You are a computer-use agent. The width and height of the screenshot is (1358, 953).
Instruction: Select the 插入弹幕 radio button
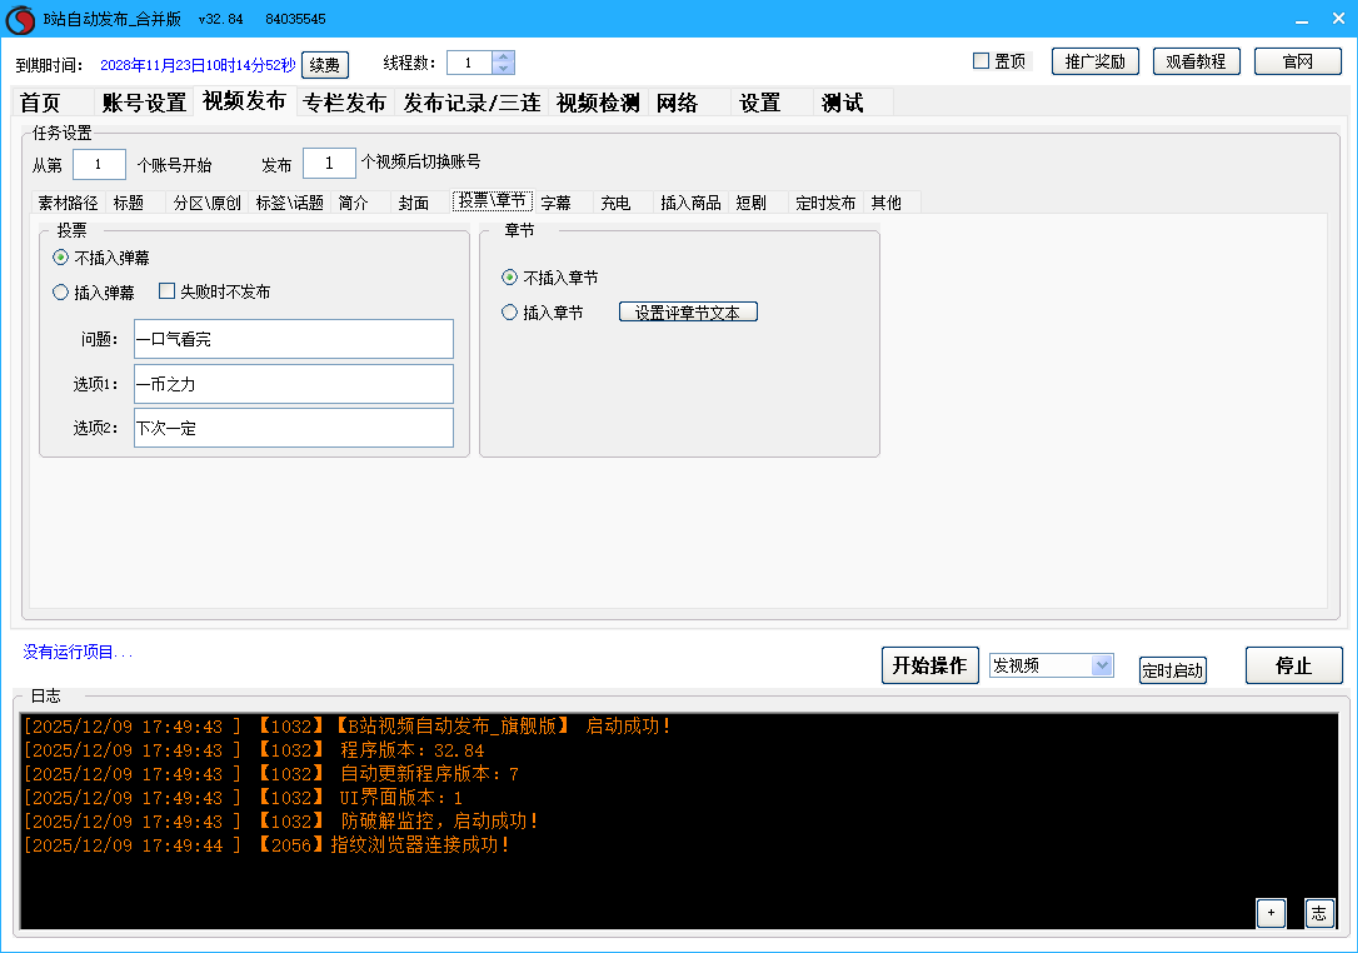(x=61, y=292)
